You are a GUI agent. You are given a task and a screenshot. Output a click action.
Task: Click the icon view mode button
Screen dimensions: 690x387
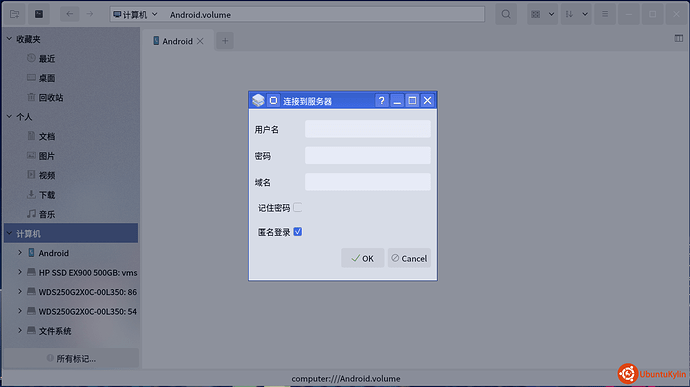tap(536, 14)
